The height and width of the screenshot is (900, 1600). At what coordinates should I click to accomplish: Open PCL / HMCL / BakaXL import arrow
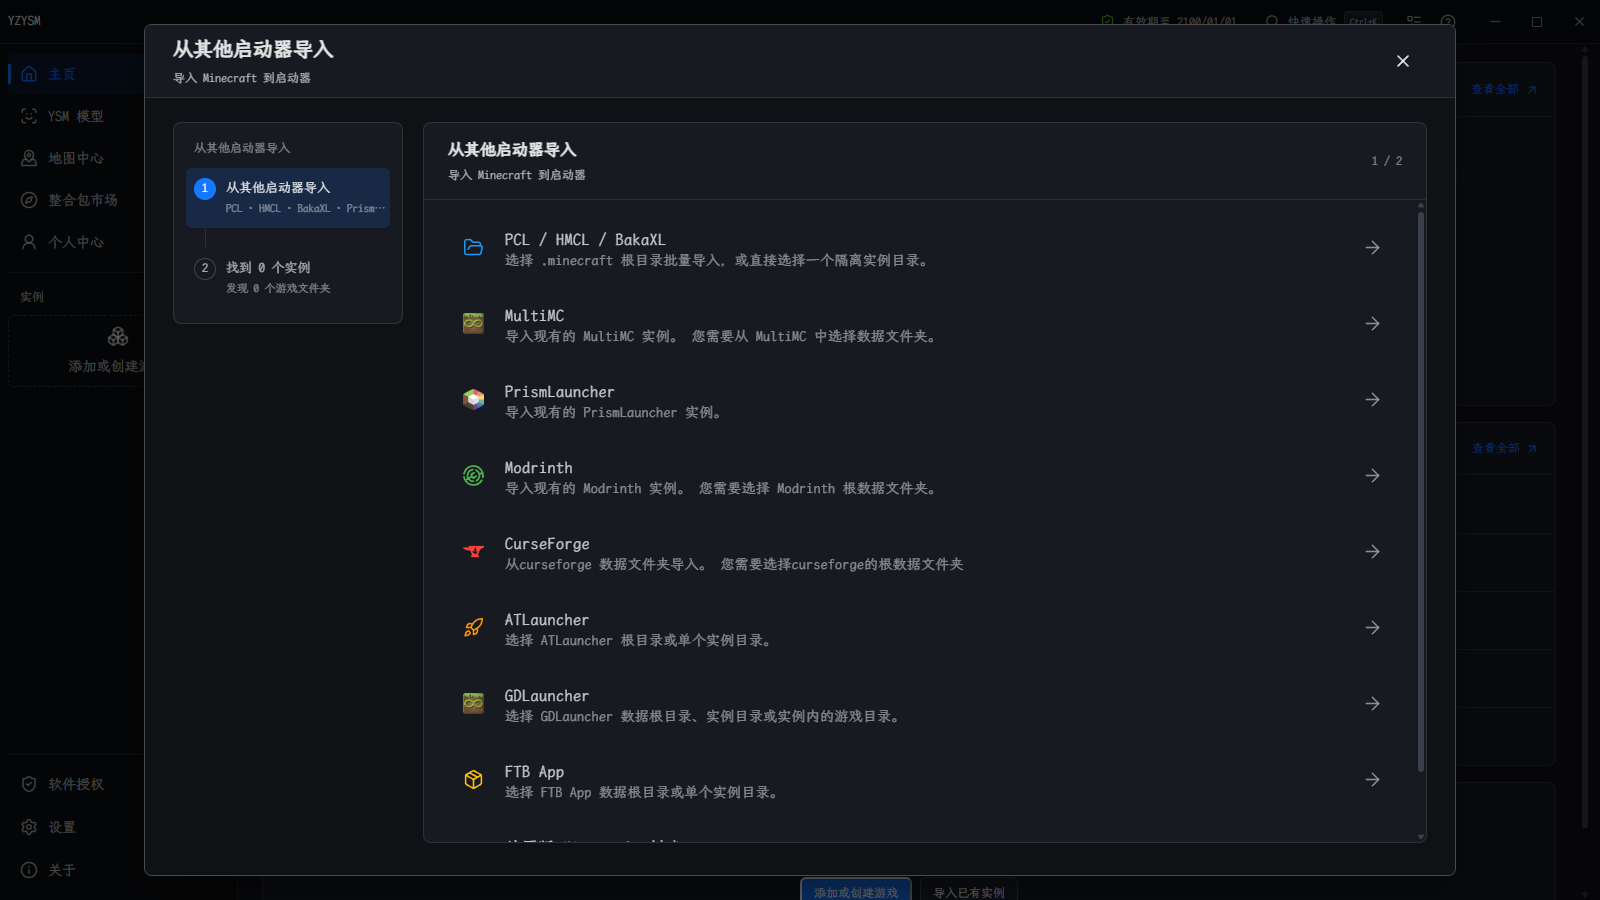pyautogui.click(x=1372, y=248)
